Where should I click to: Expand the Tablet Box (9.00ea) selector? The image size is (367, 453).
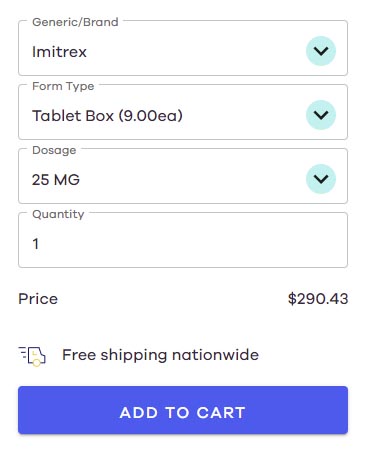point(183,112)
